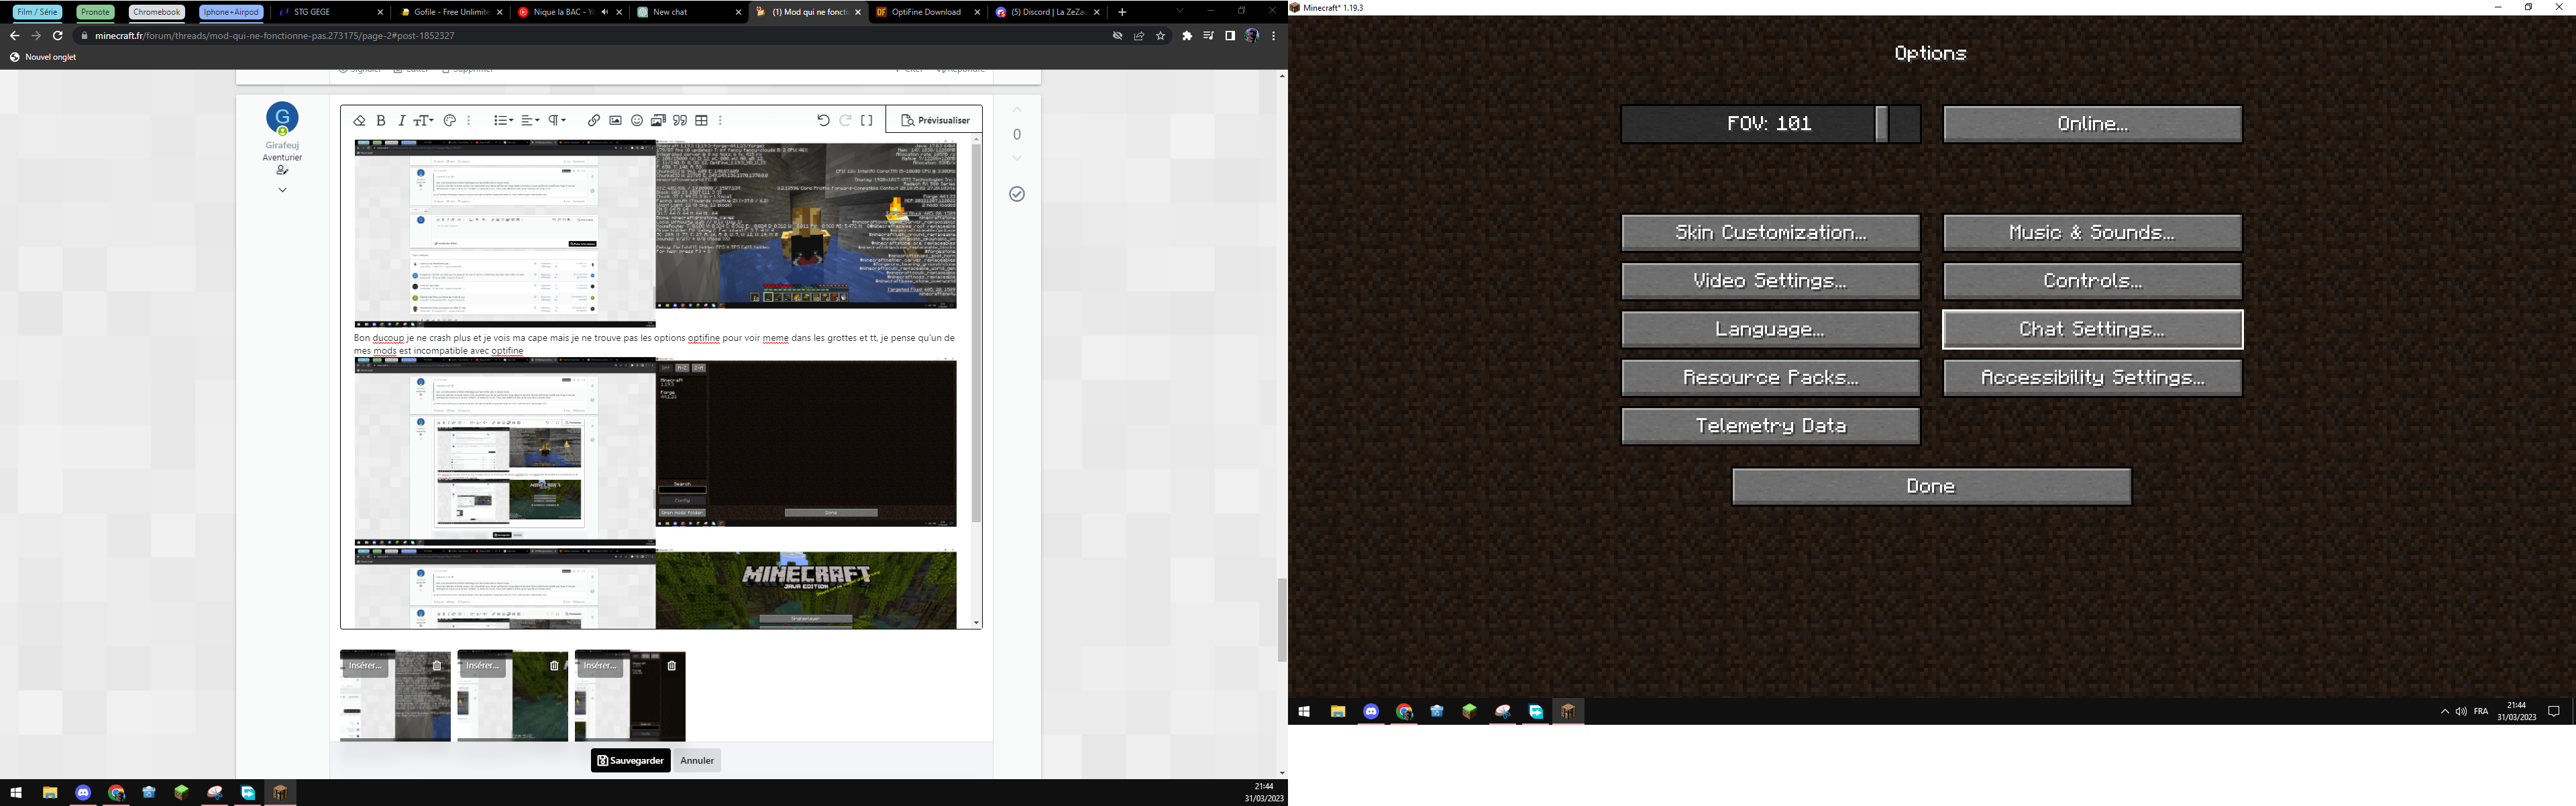
Task: Click the Prévisualiser preview button
Action: pos(935,120)
